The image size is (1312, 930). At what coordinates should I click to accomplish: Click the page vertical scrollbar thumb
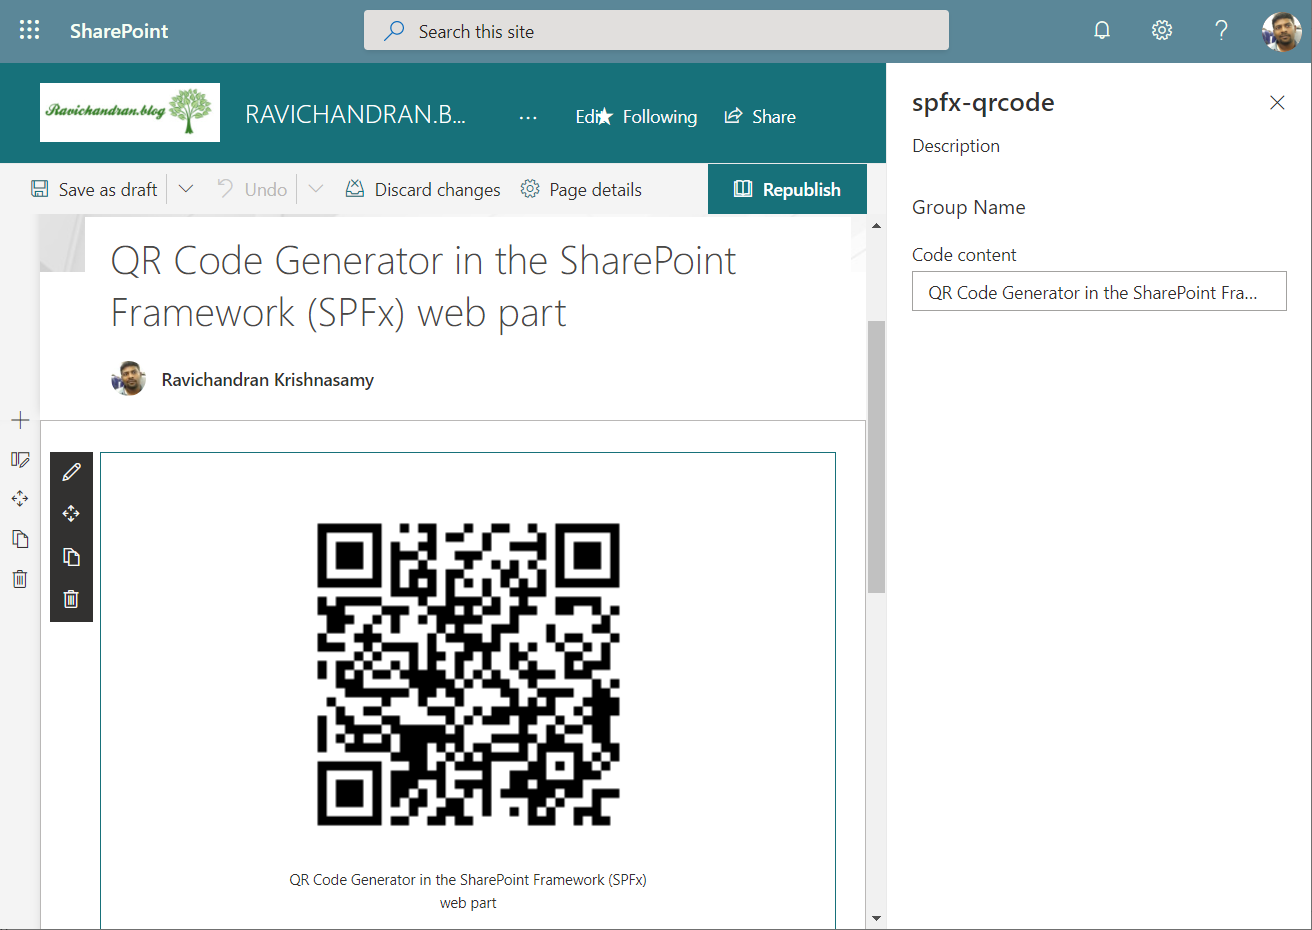(876, 456)
